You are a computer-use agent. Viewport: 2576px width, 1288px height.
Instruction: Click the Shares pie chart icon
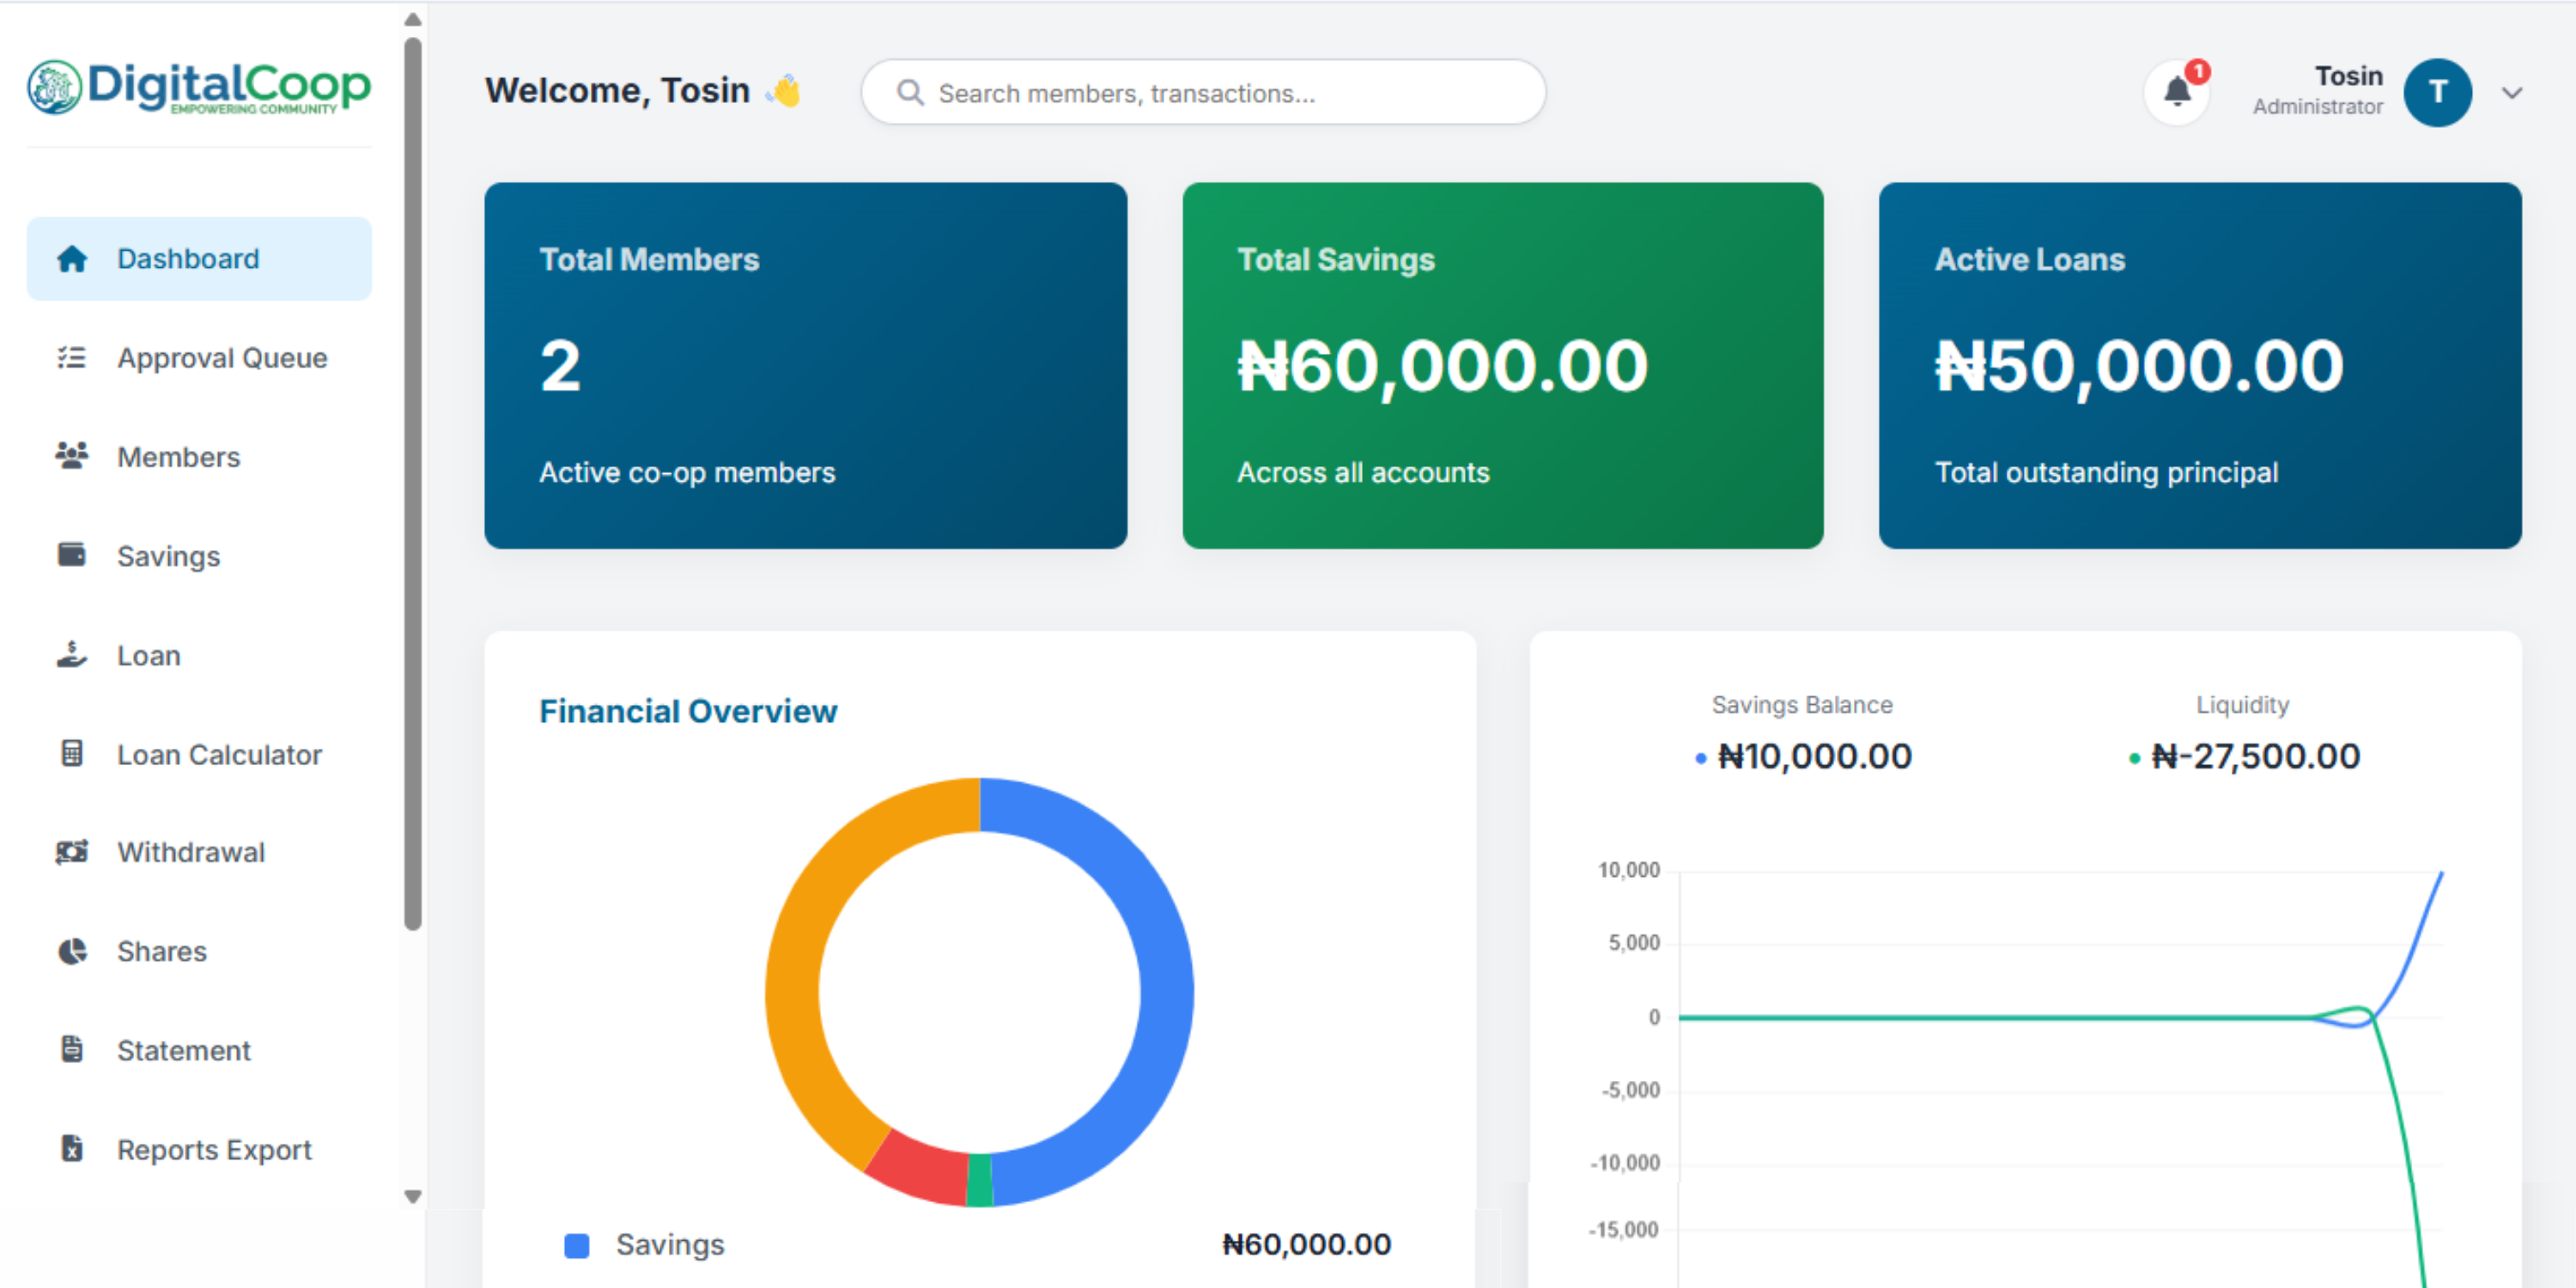tap(72, 951)
